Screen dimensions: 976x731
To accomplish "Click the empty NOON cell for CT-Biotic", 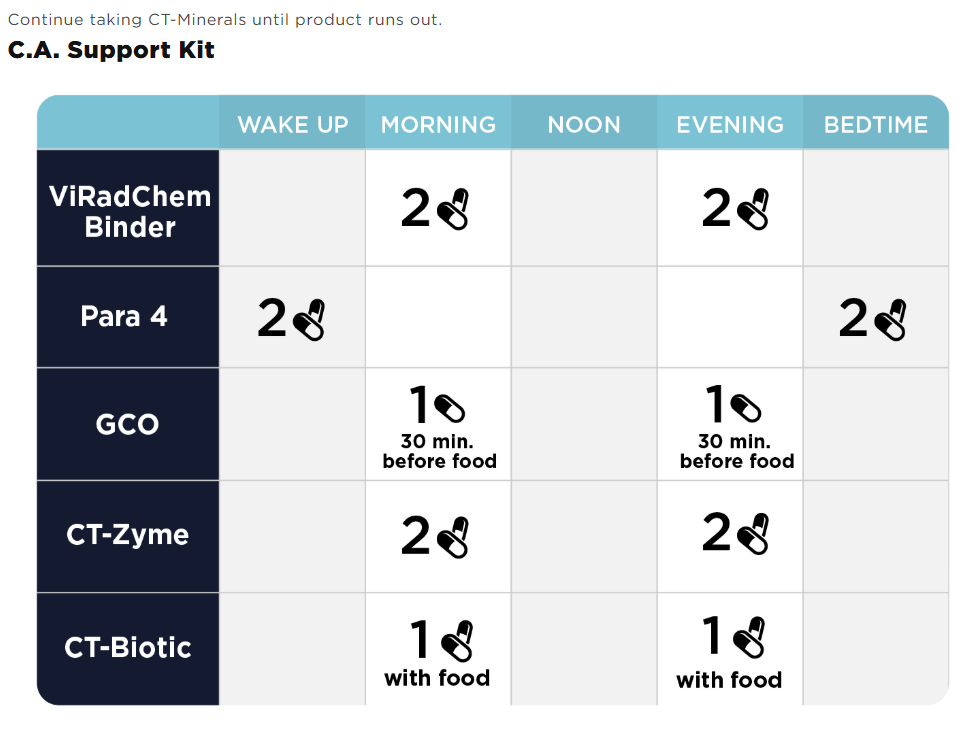I will pos(584,648).
